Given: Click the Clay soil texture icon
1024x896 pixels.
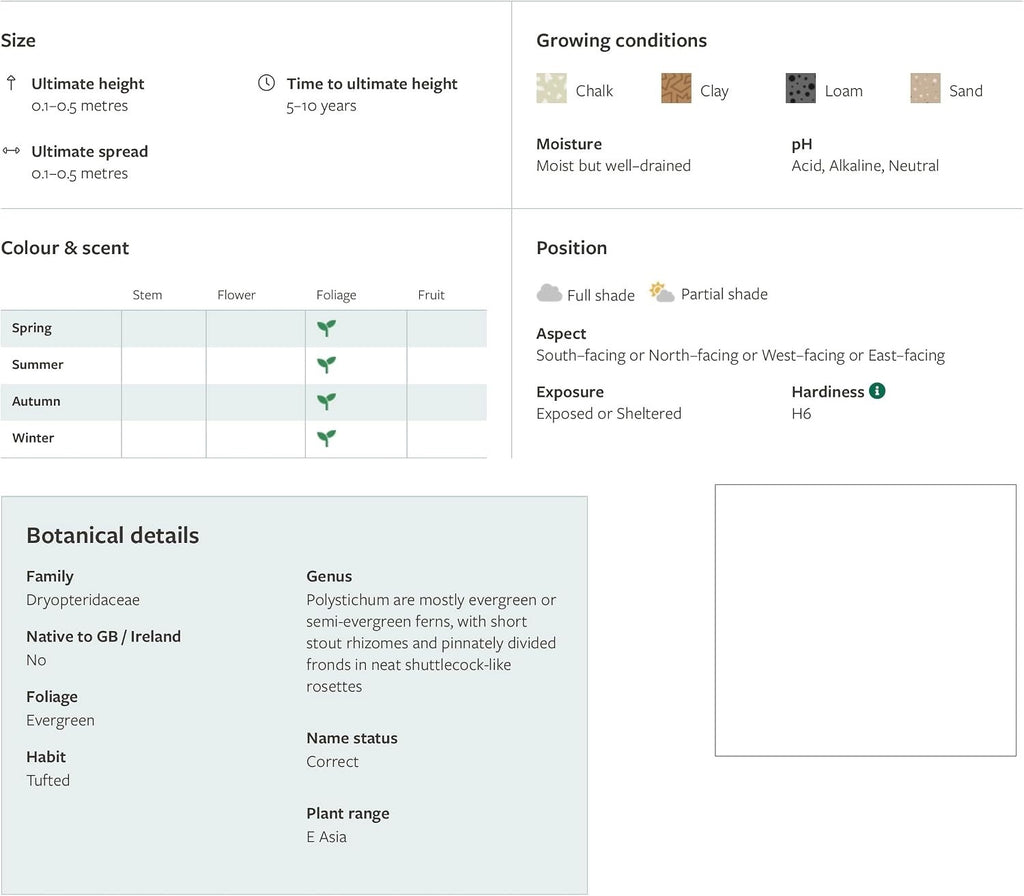Looking at the screenshot, I should [x=676, y=88].
